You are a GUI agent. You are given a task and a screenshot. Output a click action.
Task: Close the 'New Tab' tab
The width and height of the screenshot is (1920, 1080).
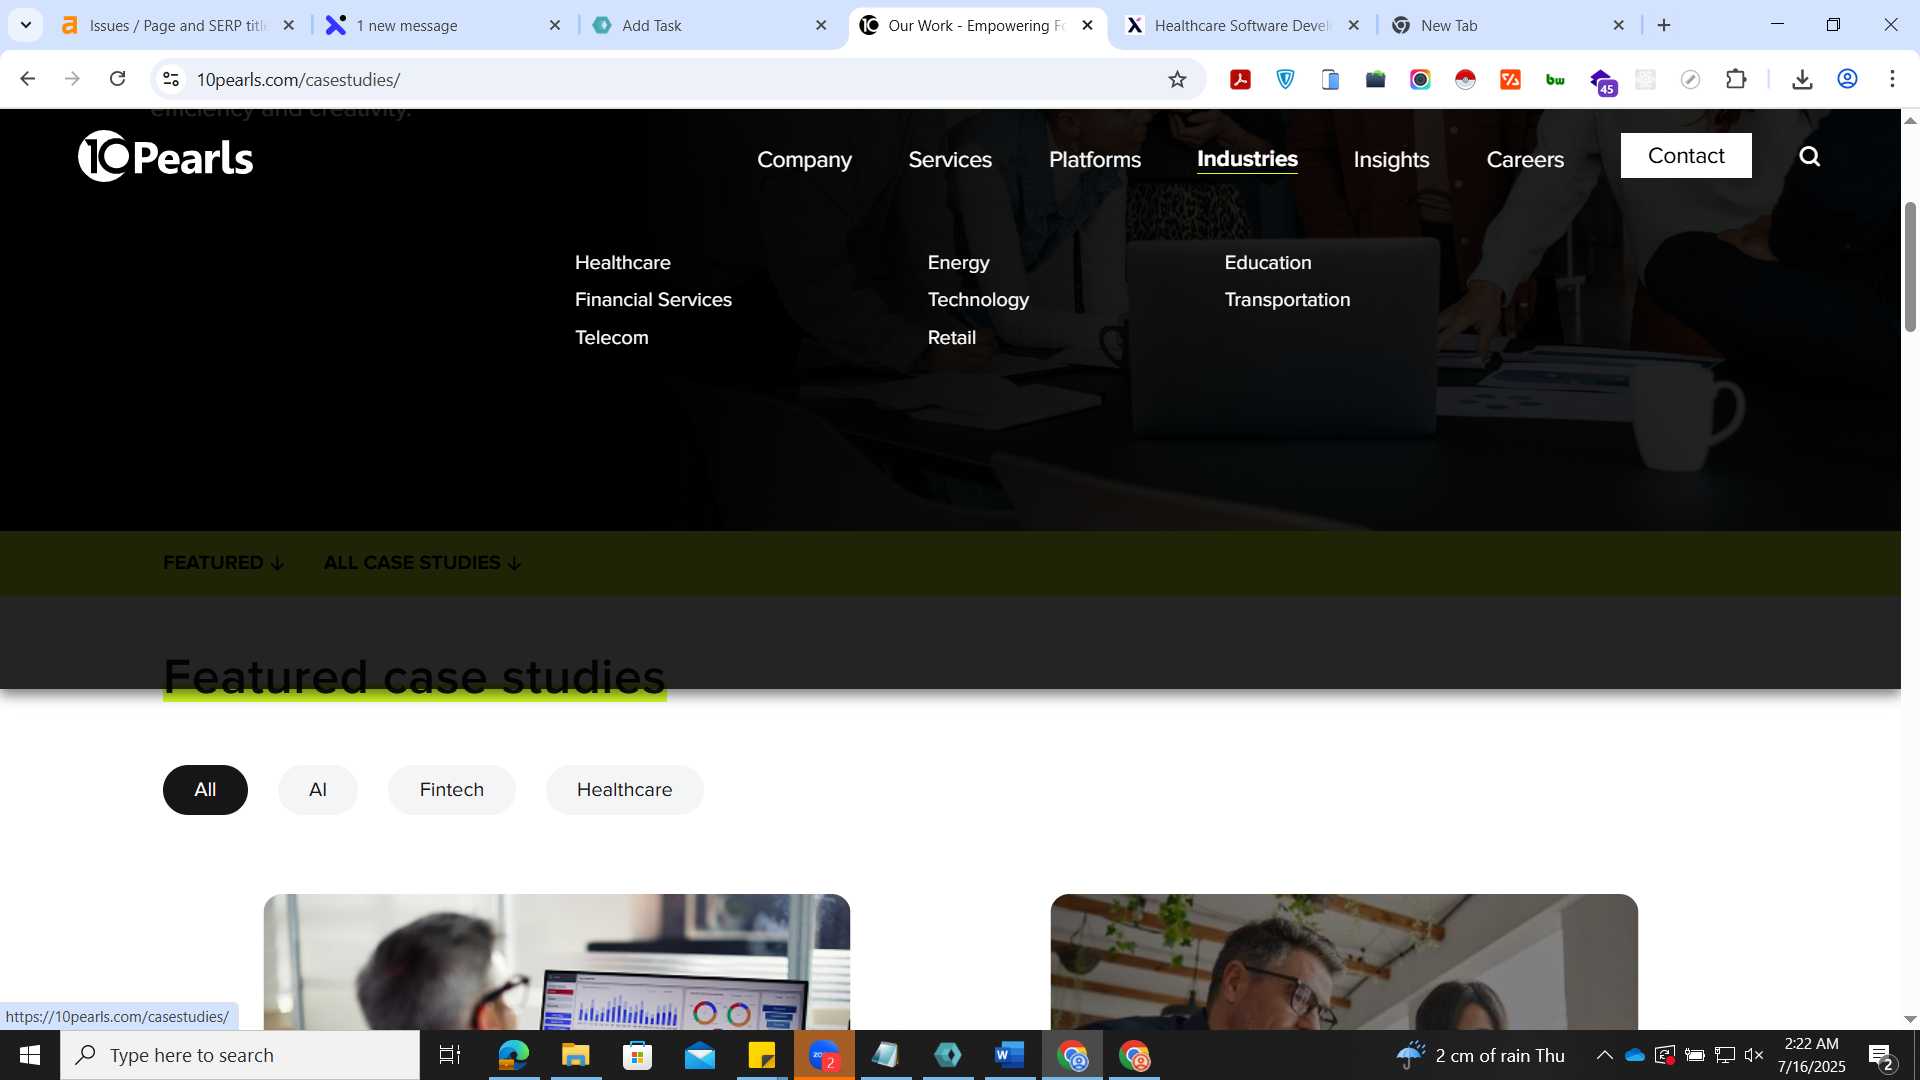(1619, 25)
